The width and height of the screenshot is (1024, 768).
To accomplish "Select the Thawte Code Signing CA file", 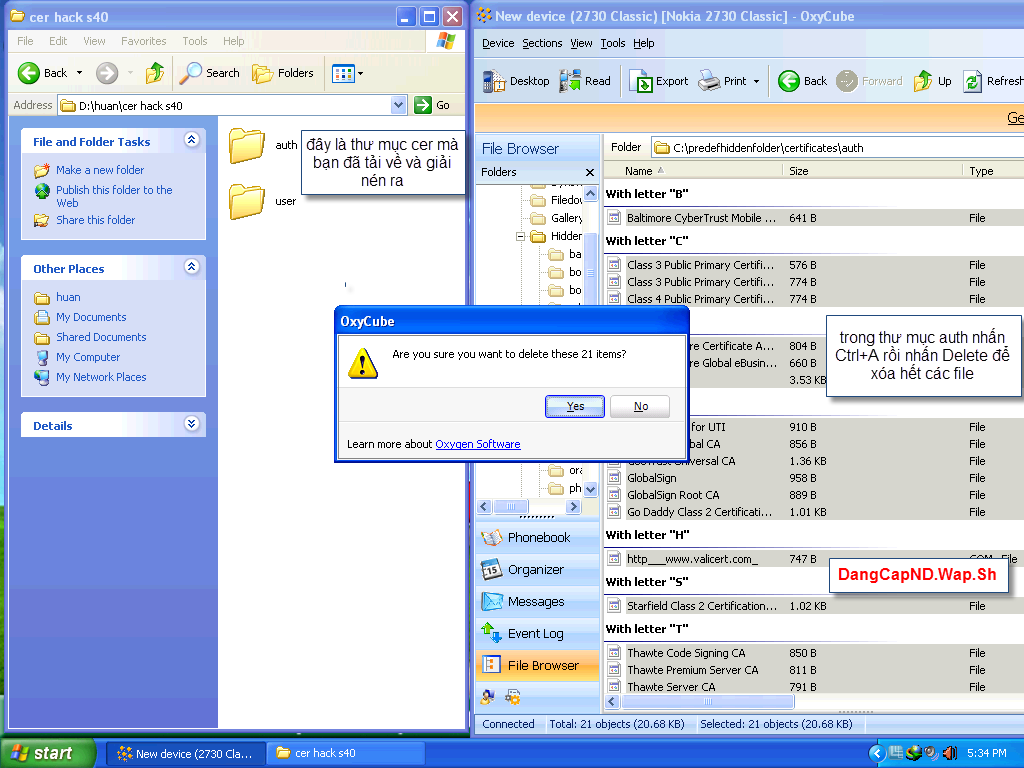I will click(x=814, y=653).
